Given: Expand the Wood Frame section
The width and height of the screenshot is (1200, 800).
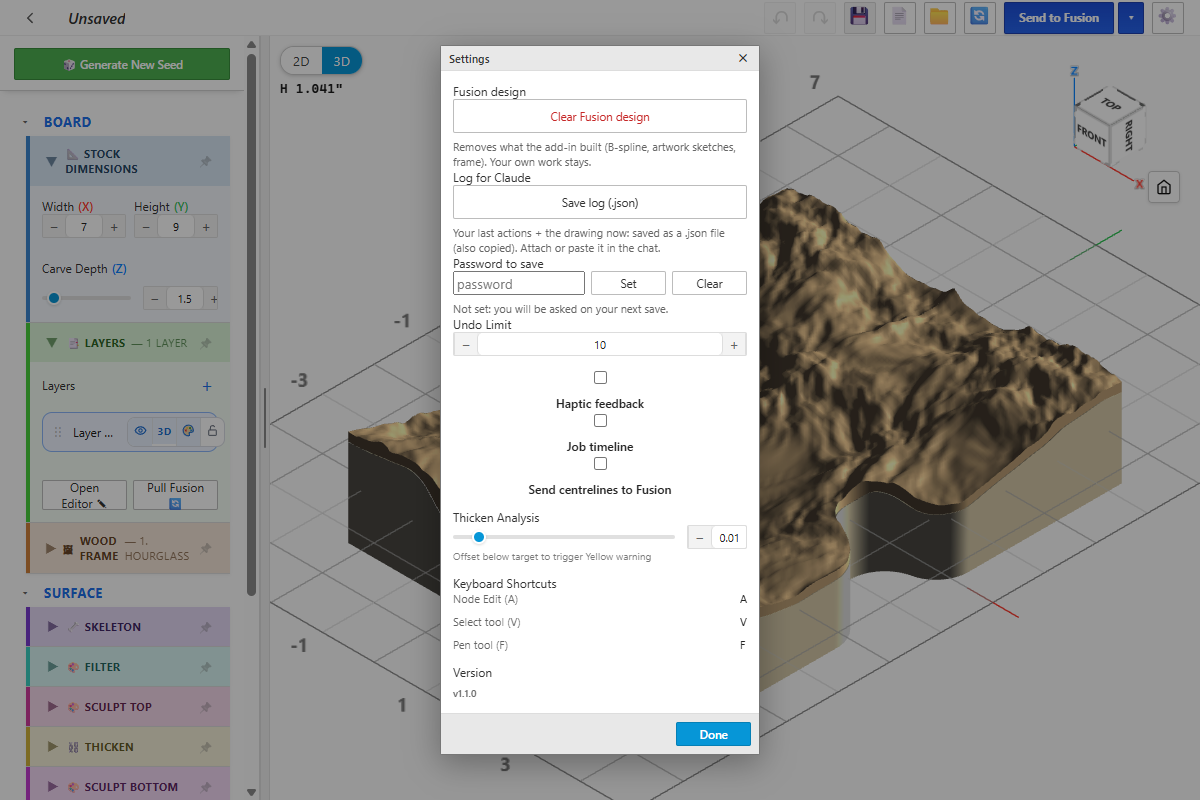Looking at the screenshot, I should tap(51, 548).
